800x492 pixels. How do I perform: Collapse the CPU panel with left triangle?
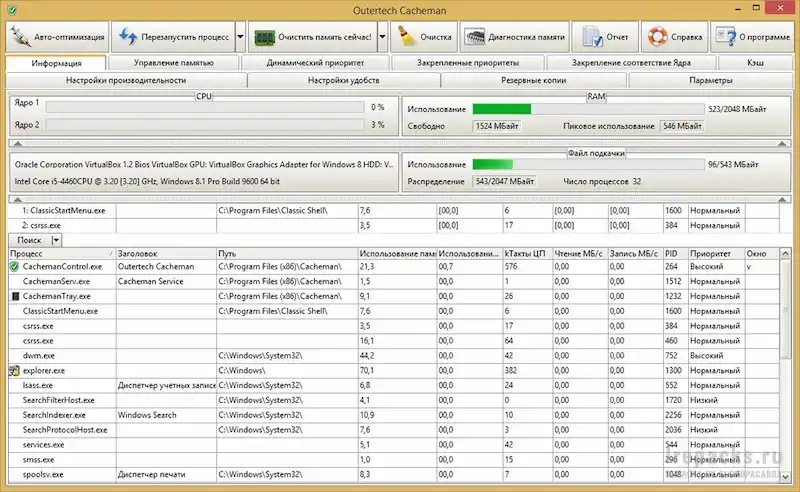[17, 144]
